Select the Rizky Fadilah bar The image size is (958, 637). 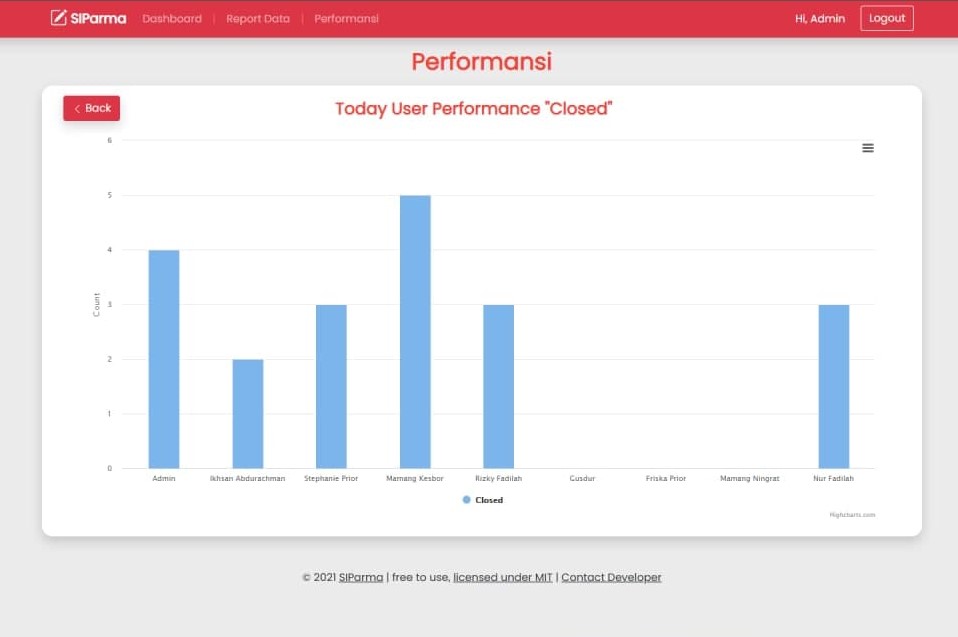pyautogui.click(x=498, y=387)
